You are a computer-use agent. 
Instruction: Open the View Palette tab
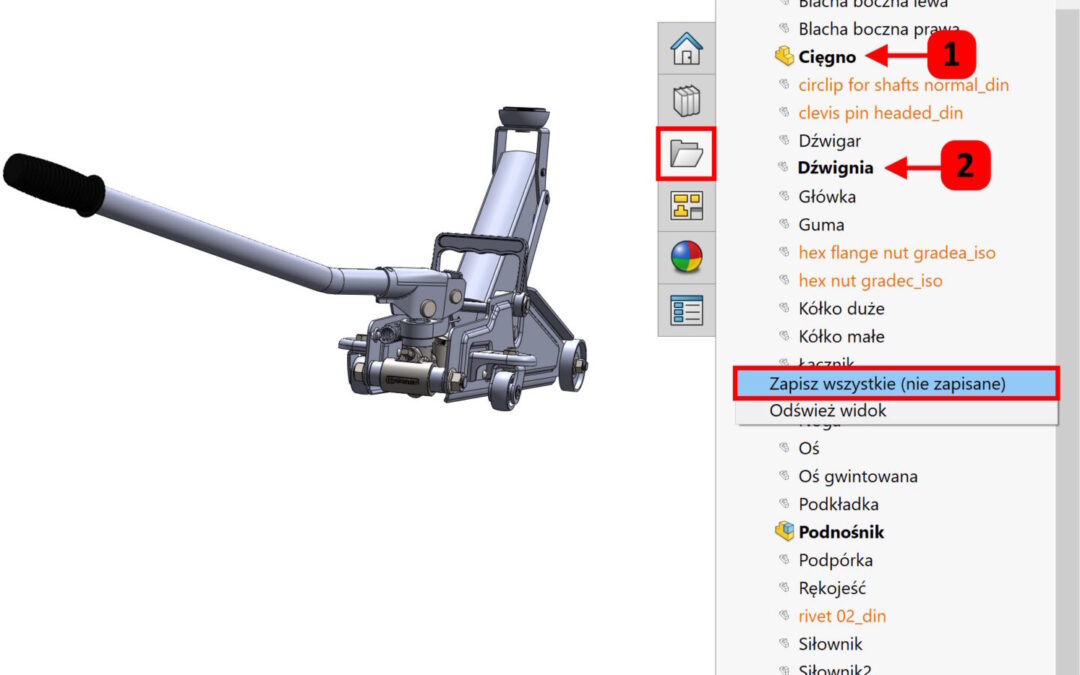point(686,206)
